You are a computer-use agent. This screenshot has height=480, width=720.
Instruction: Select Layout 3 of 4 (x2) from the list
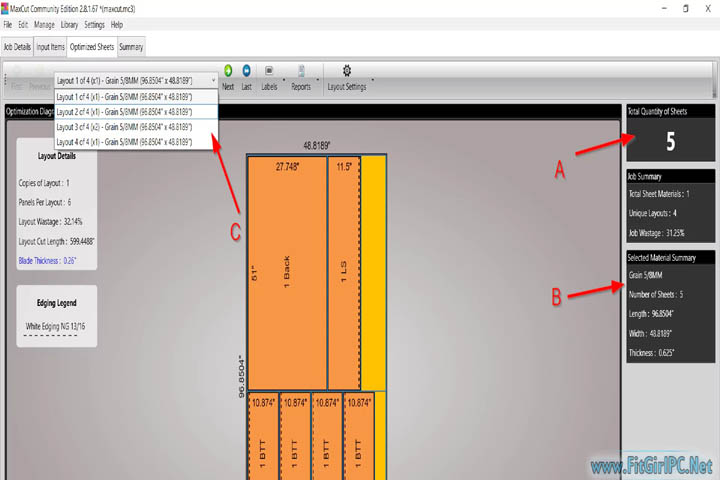click(136, 127)
